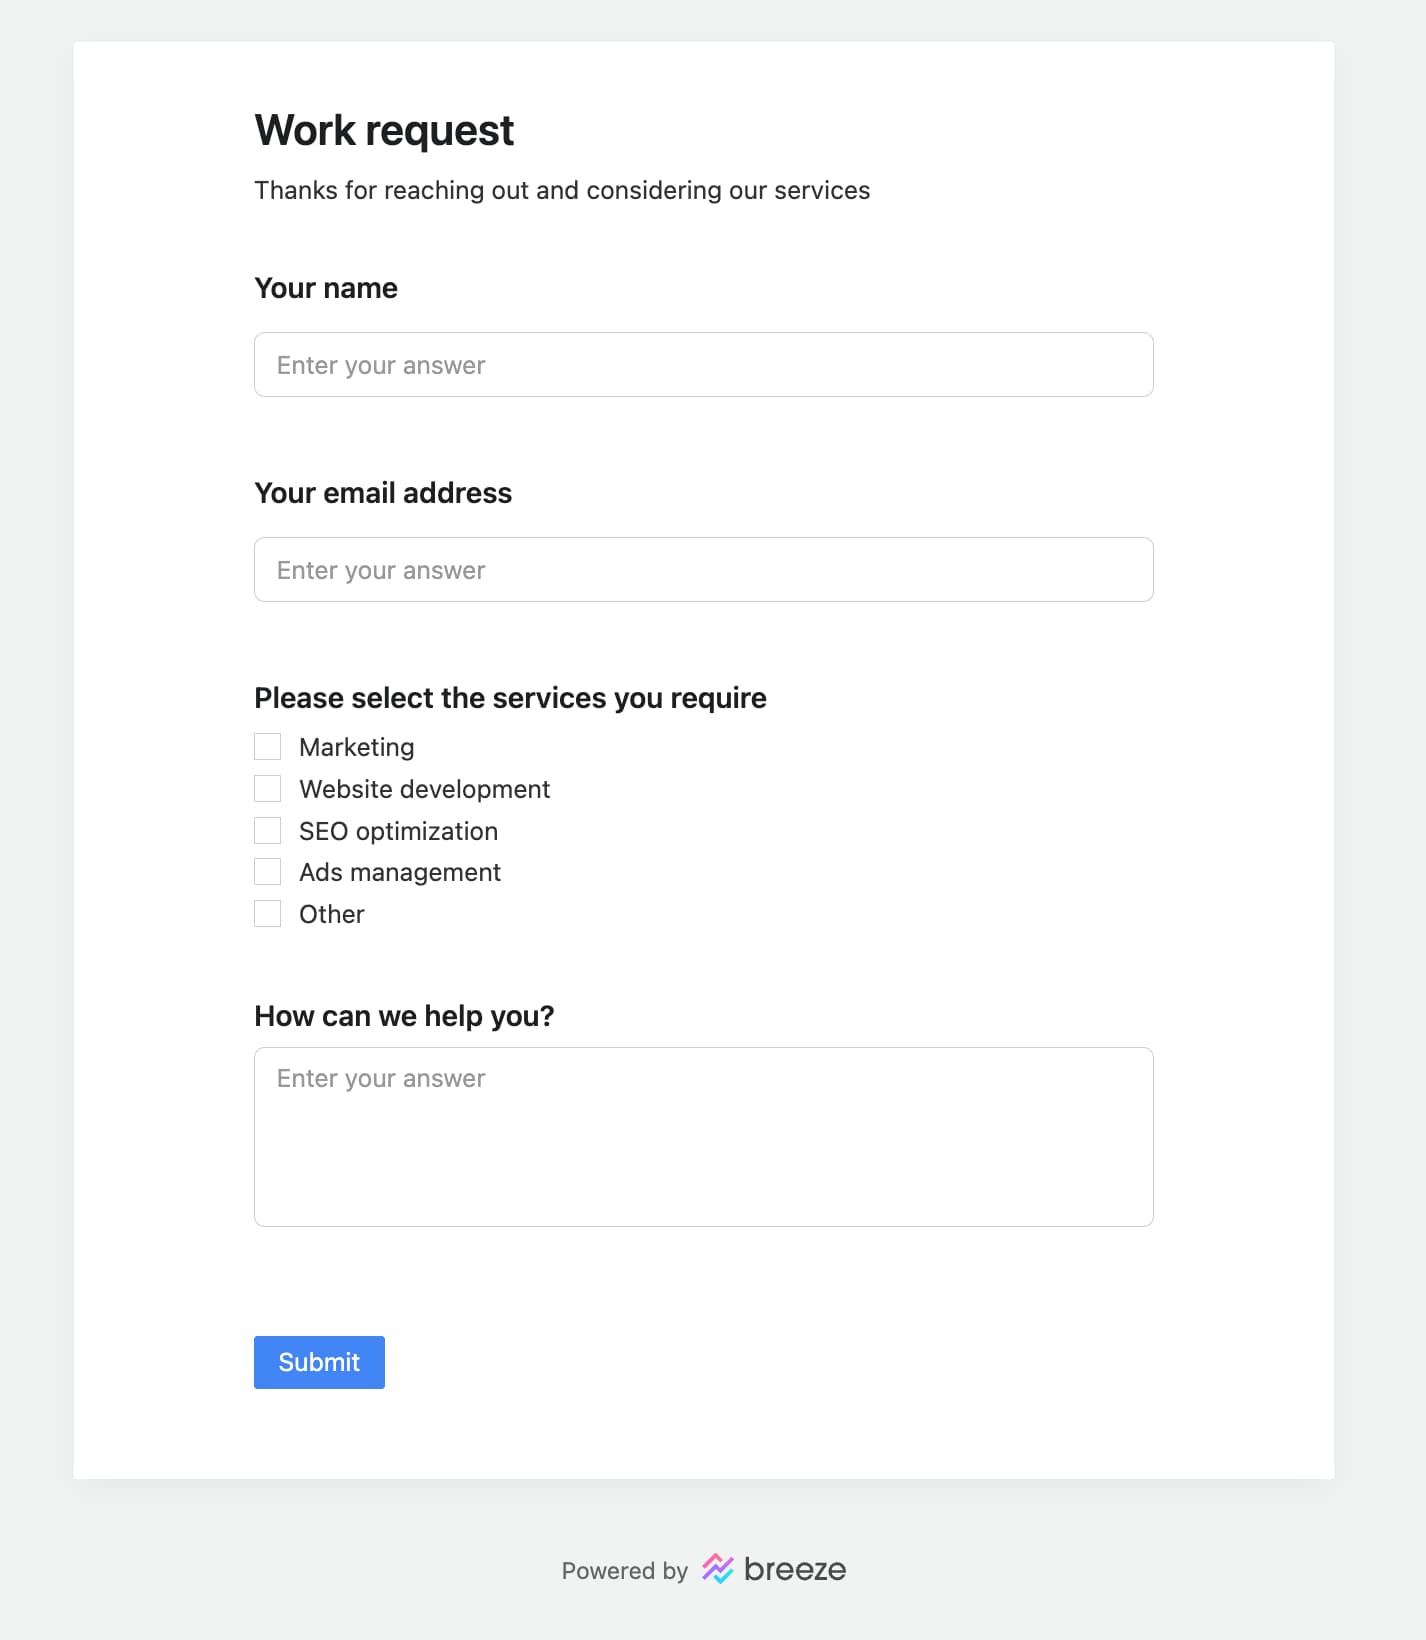Viewport: 1426px width, 1640px height.
Task: Select the Ads management checkbox
Action: pyautogui.click(x=267, y=872)
